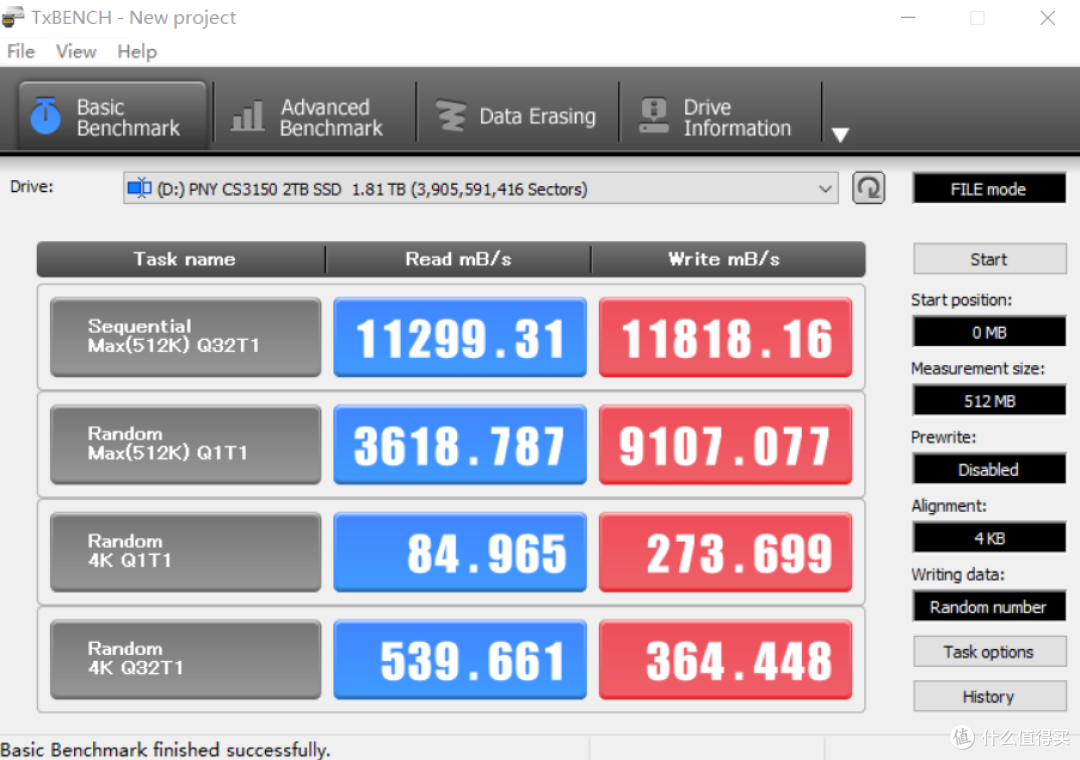The width and height of the screenshot is (1080, 760).
Task: Open the drive selection dropdown
Action: 825,188
